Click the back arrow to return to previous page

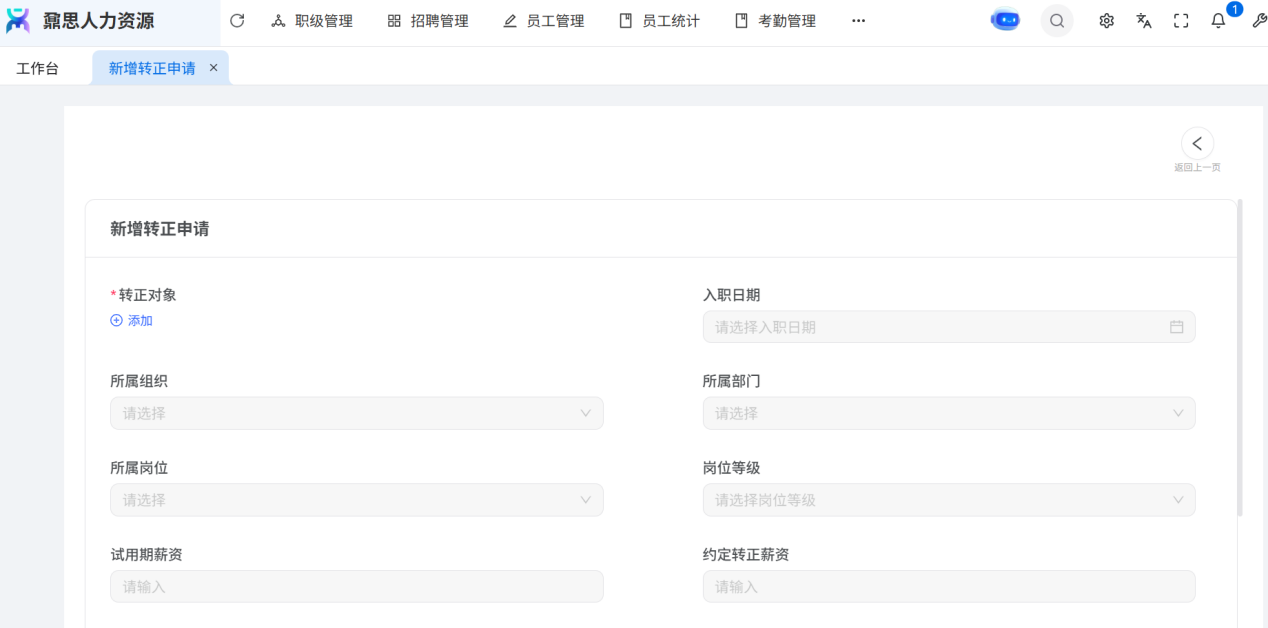1197,143
